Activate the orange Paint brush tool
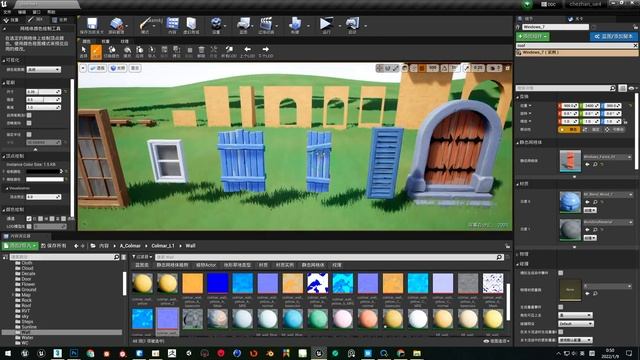This screenshot has width=640, height=360. coord(96,52)
